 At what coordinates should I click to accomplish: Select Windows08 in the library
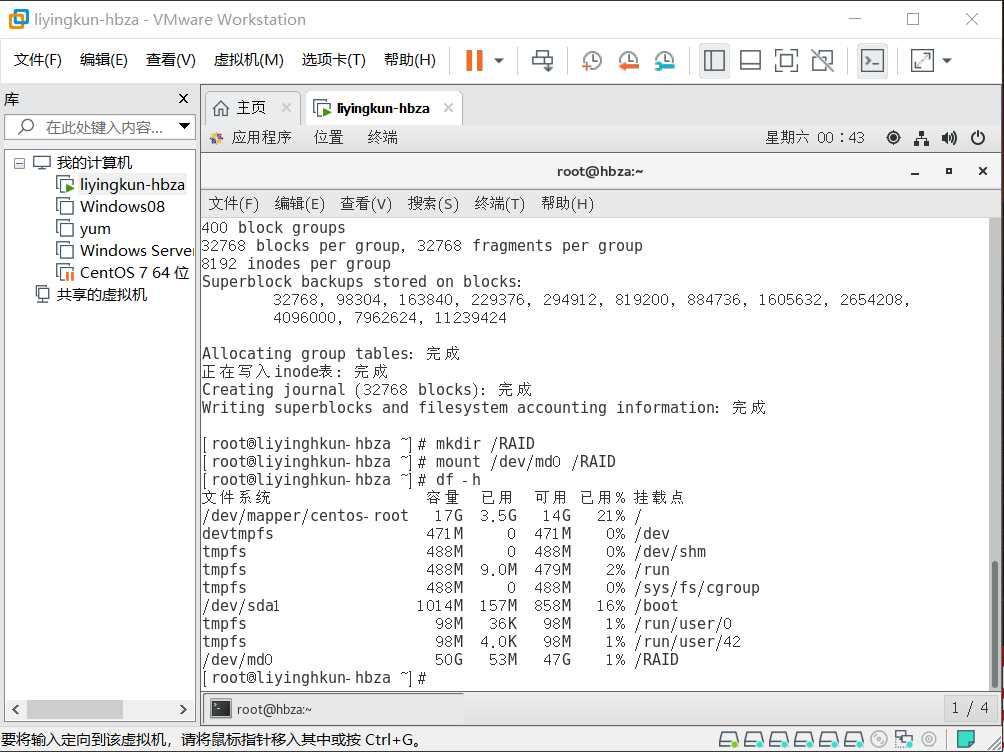tap(111, 206)
